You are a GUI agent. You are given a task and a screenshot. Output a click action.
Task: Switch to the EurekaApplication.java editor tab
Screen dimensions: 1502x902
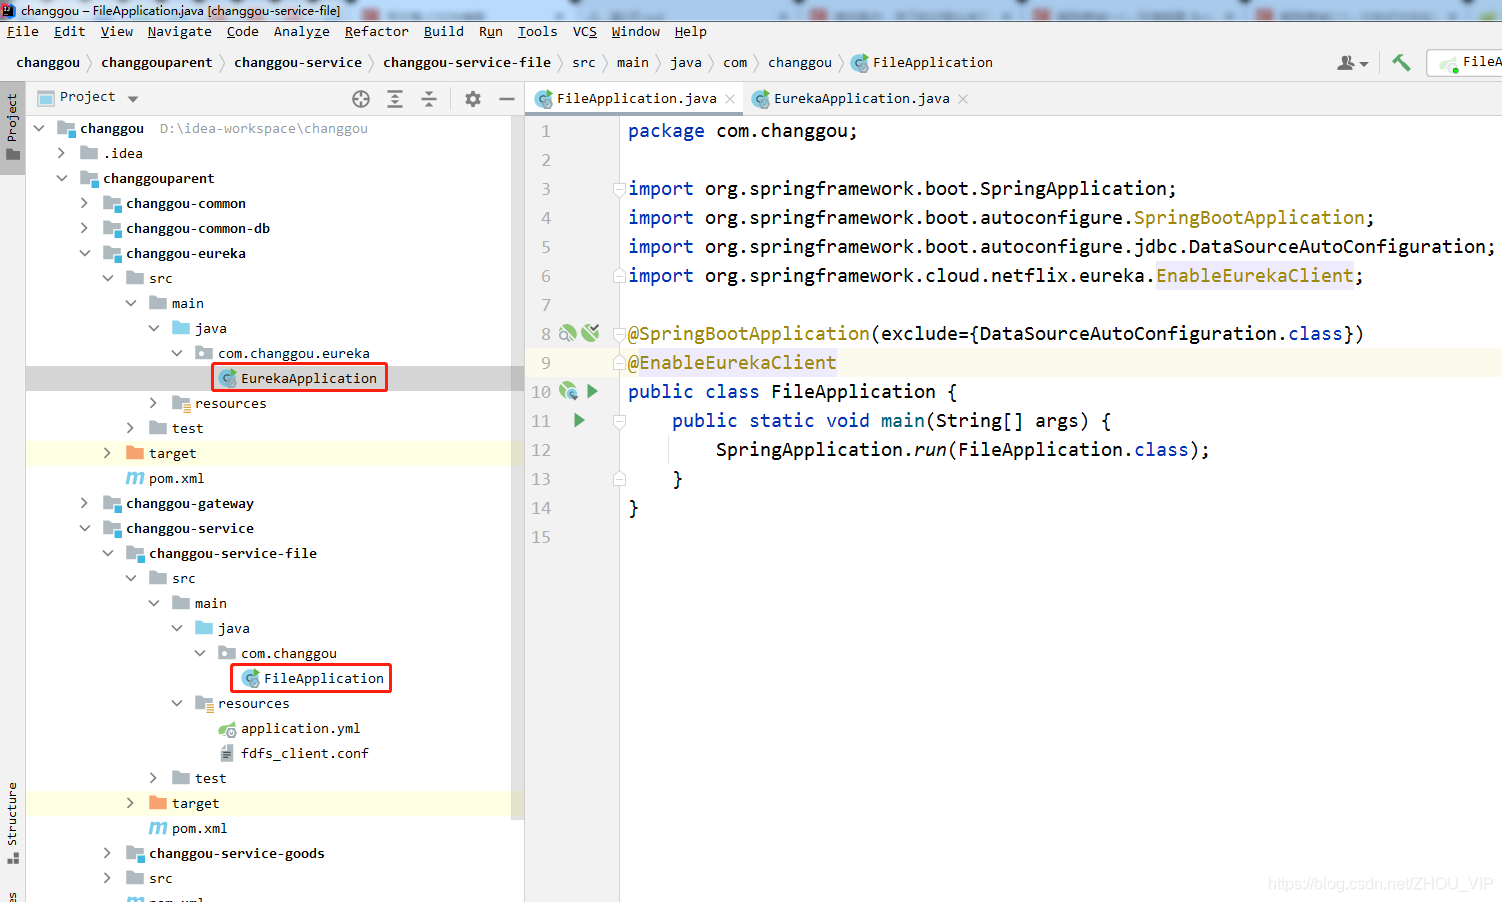coord(861,98)
